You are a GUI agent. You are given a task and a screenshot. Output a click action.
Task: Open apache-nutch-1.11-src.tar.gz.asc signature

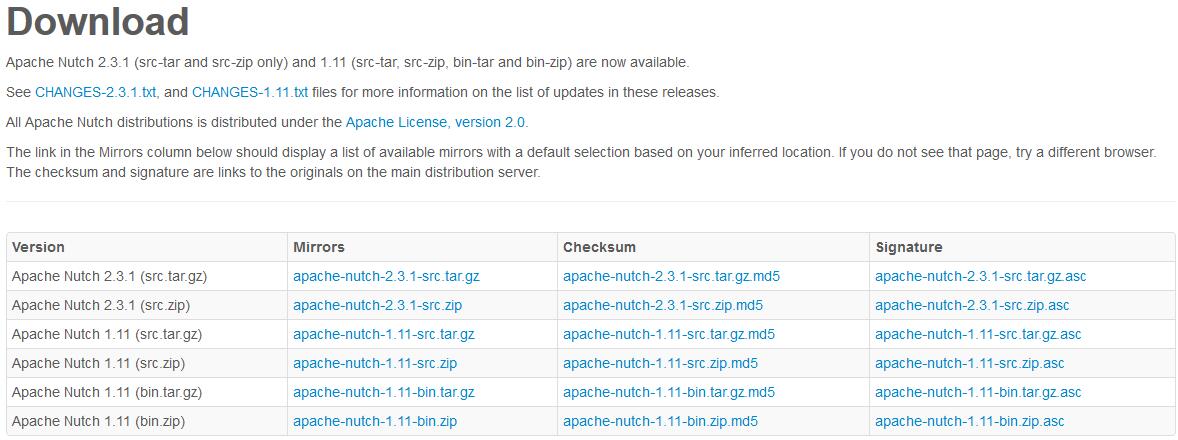[x=978, y=334]
